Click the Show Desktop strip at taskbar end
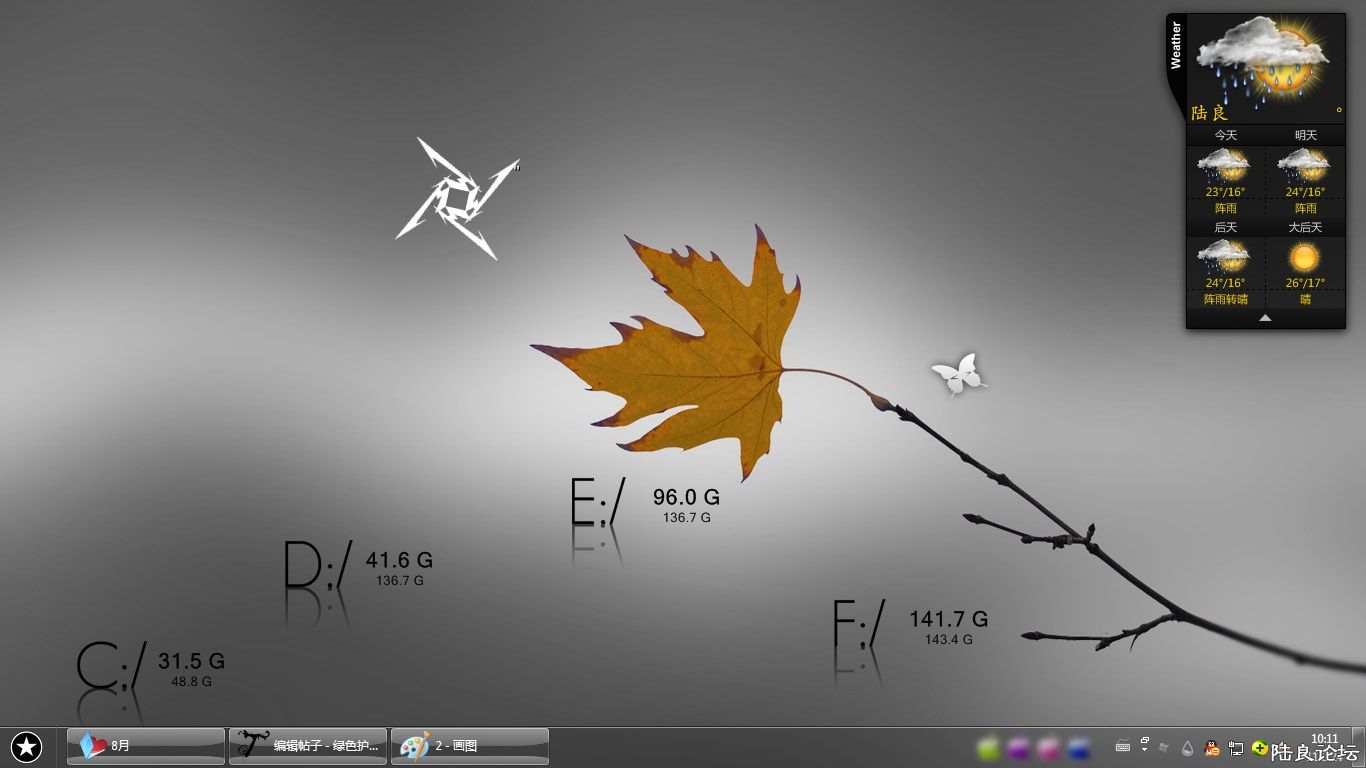The image size is (1366, 768). pyautogui.click(x=1360, y=747)
